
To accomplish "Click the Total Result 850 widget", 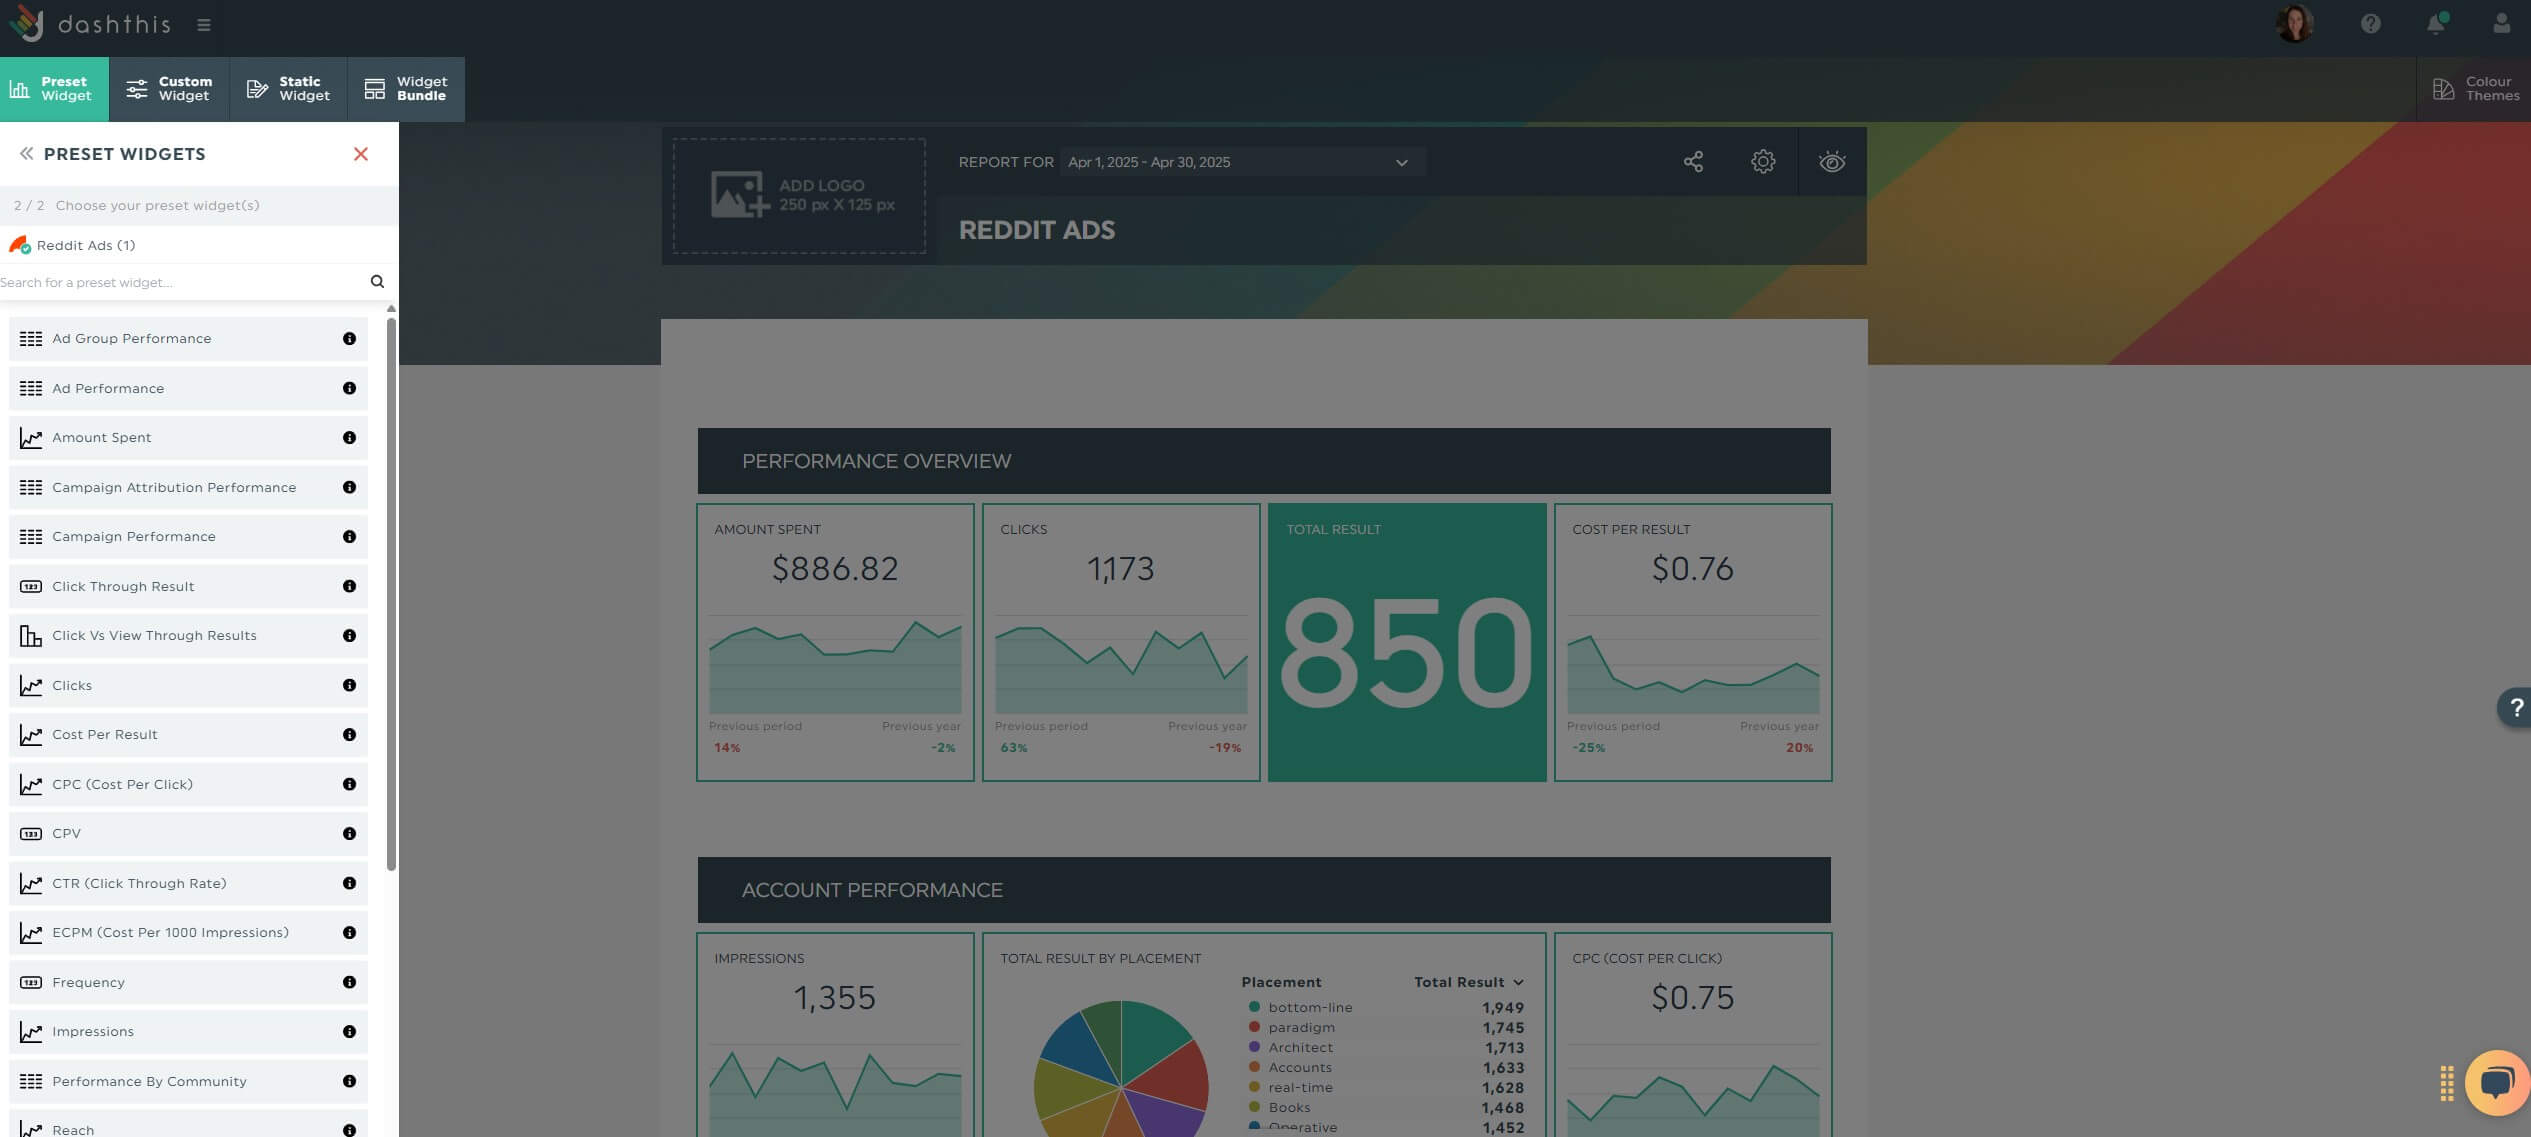I will coord(1407,642).
